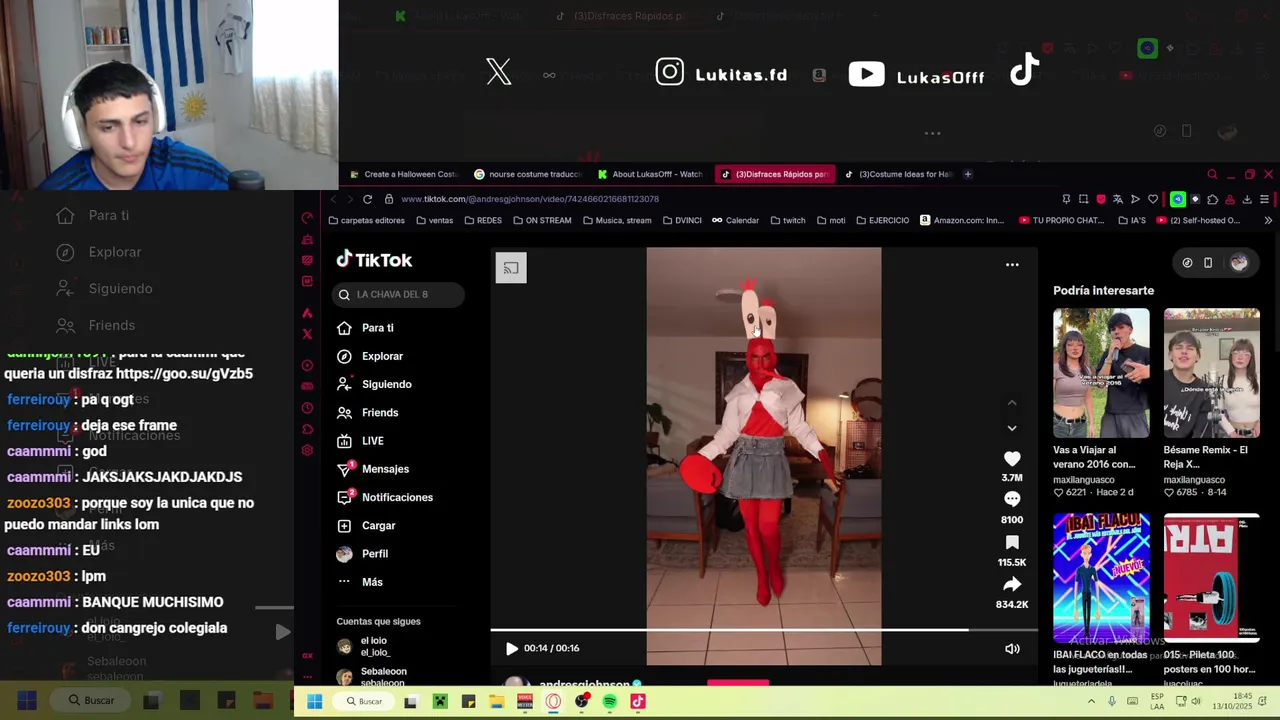The height and width of the screenshot is (720, 1280).
Task: Play the paused TikTok video
Action: tap(512, 648)
